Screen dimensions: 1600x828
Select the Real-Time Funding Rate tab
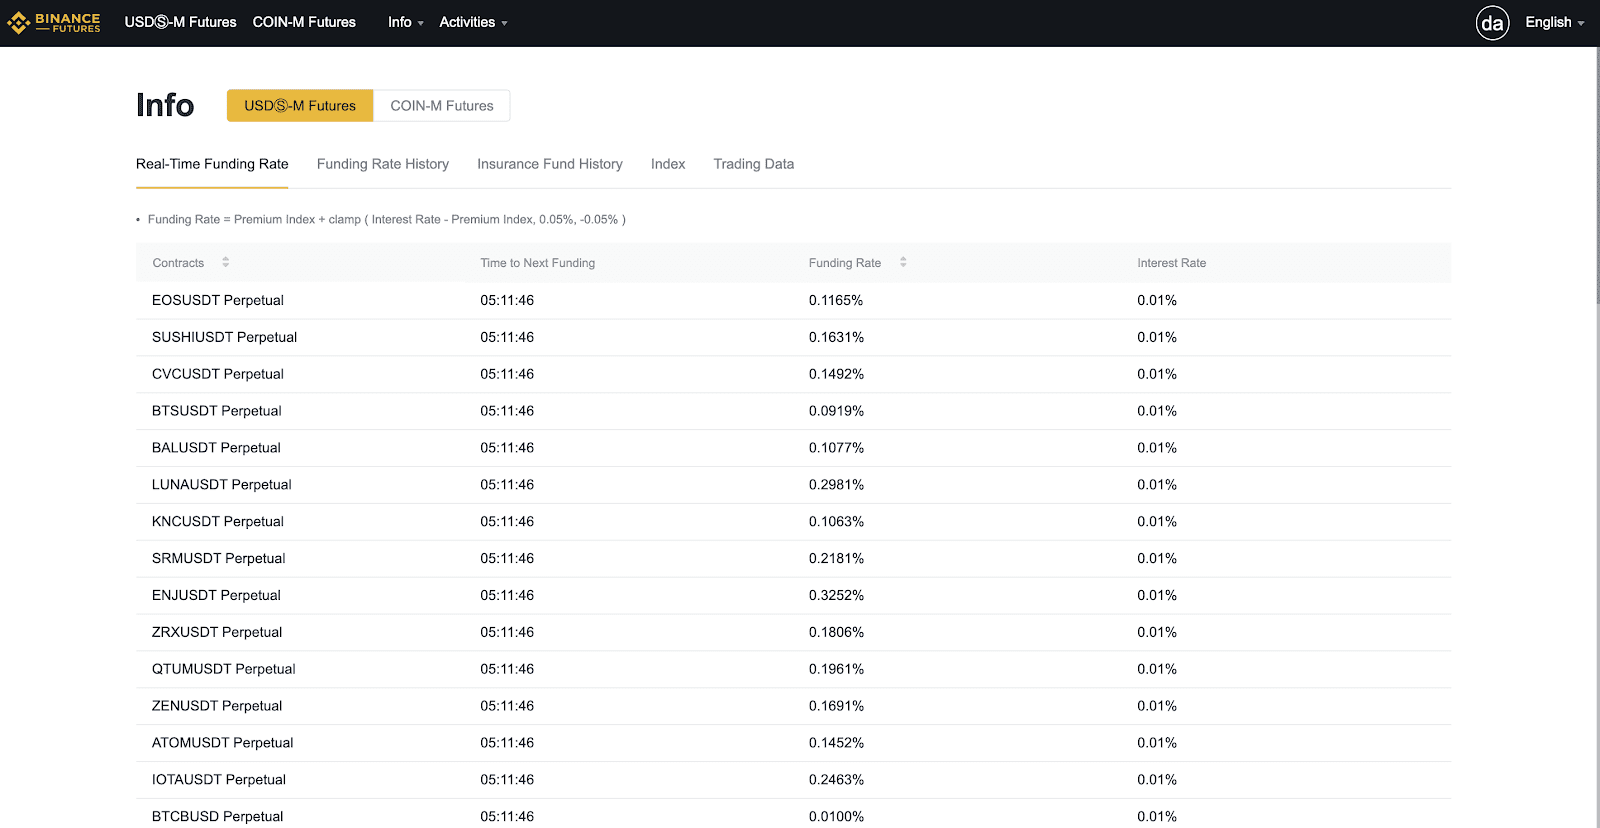click(x=212, y=164)
